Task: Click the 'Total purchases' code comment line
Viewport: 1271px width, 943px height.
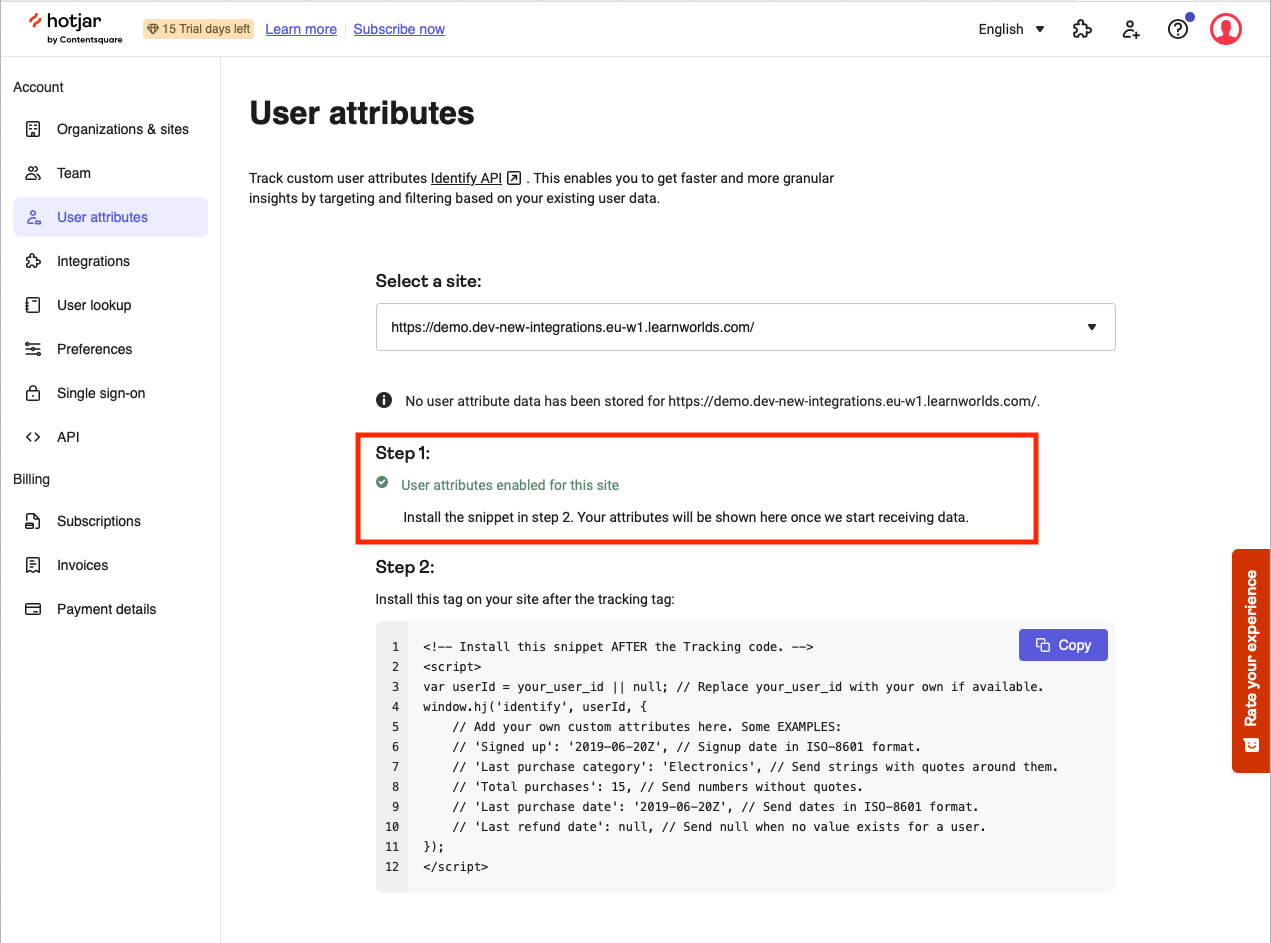Action: point(657,787)
